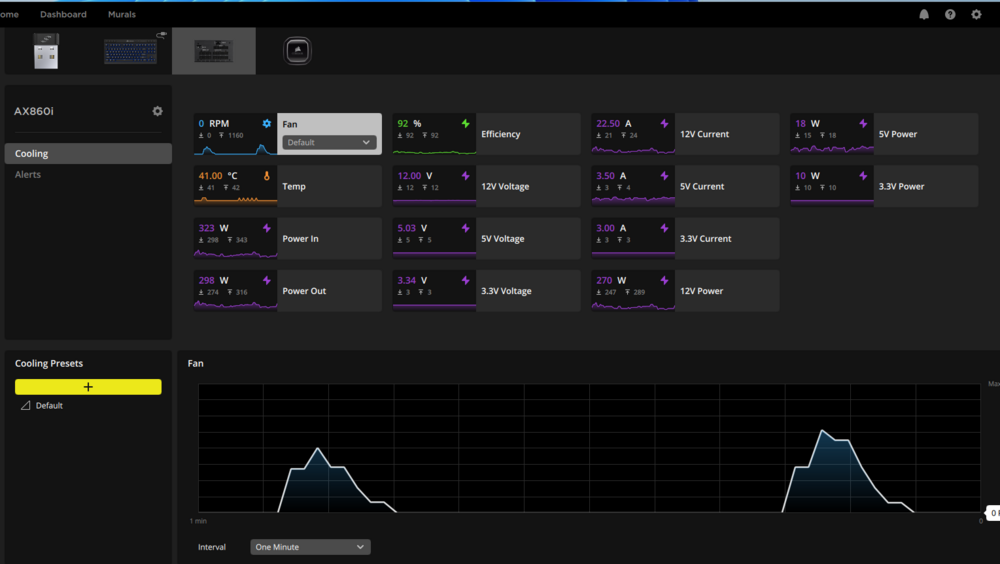Viewport: 1000px width, 564px height.
Task: Open the notifications bell icon
Action: (x=923, y=14)
